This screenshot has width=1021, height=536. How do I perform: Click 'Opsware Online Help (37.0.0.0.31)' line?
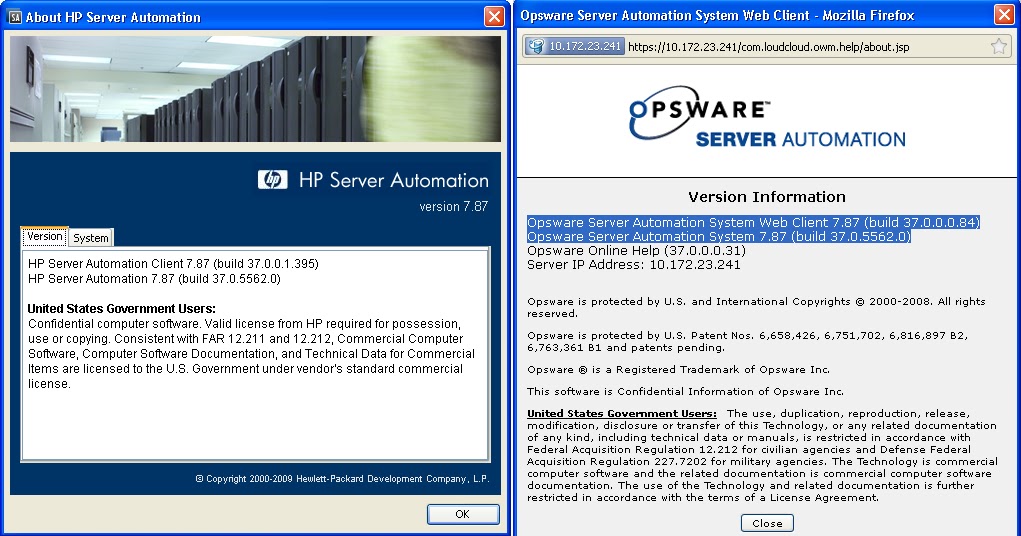[x=636, y=251]
